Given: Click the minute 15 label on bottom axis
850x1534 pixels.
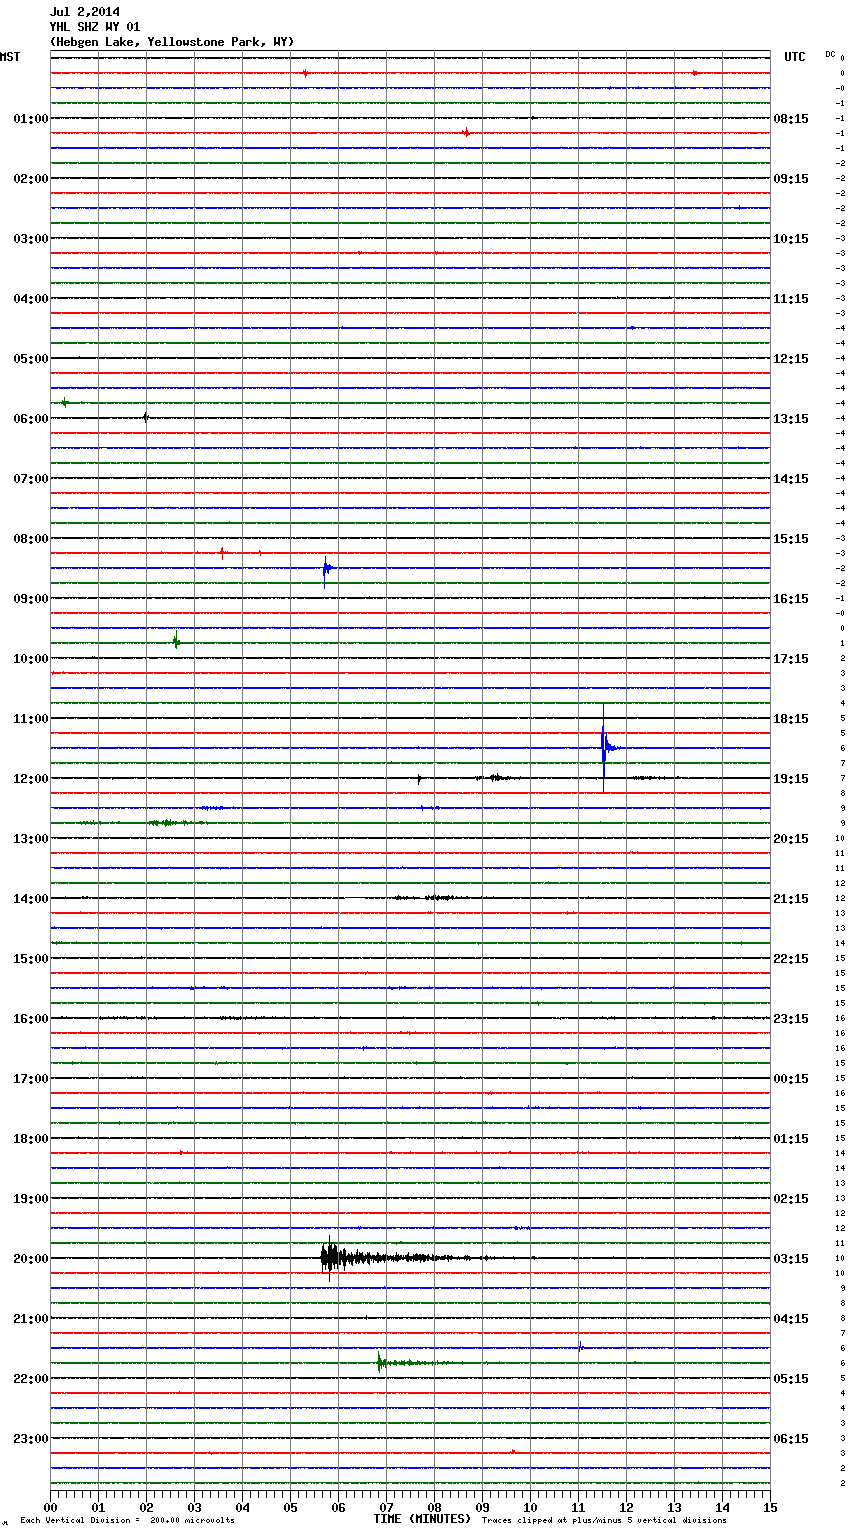Looking at the screenshot, I should point(770,1507).
